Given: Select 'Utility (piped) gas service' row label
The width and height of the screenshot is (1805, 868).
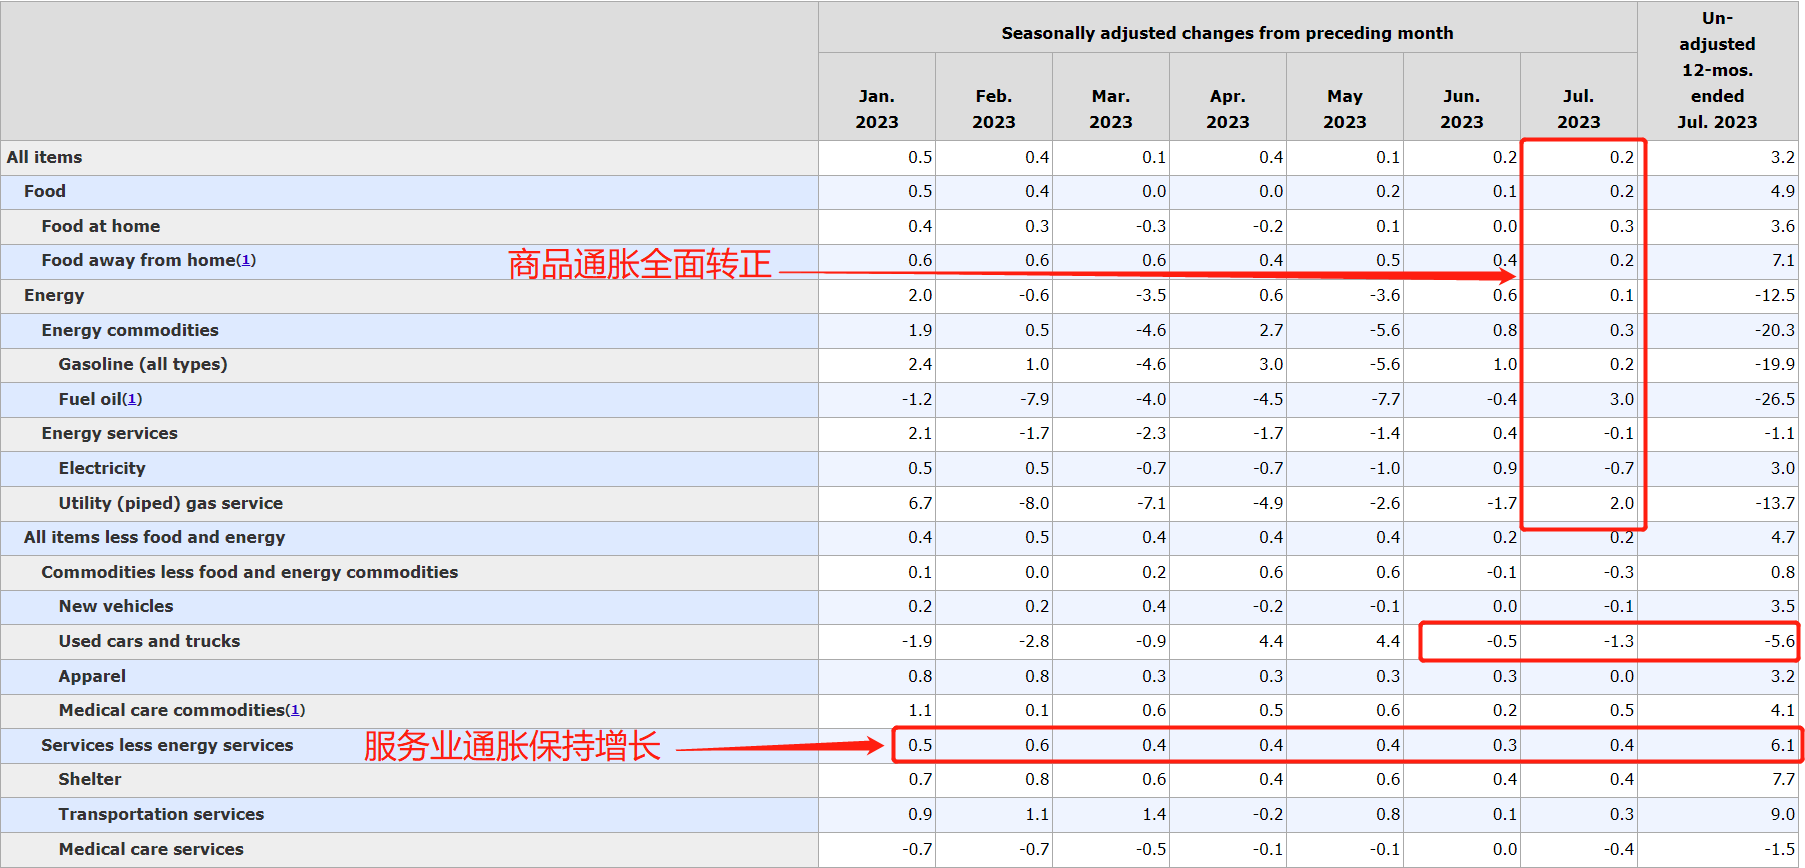Looking at the screenshot, I should [x=171, y=503].
